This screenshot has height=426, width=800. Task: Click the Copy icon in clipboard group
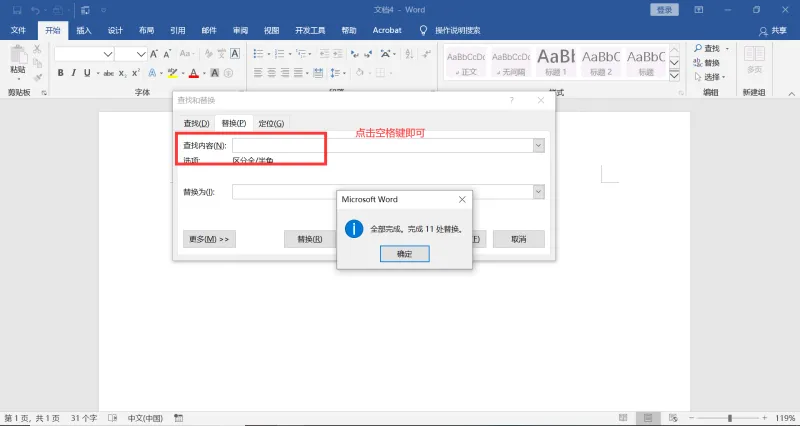click(37, 63)
